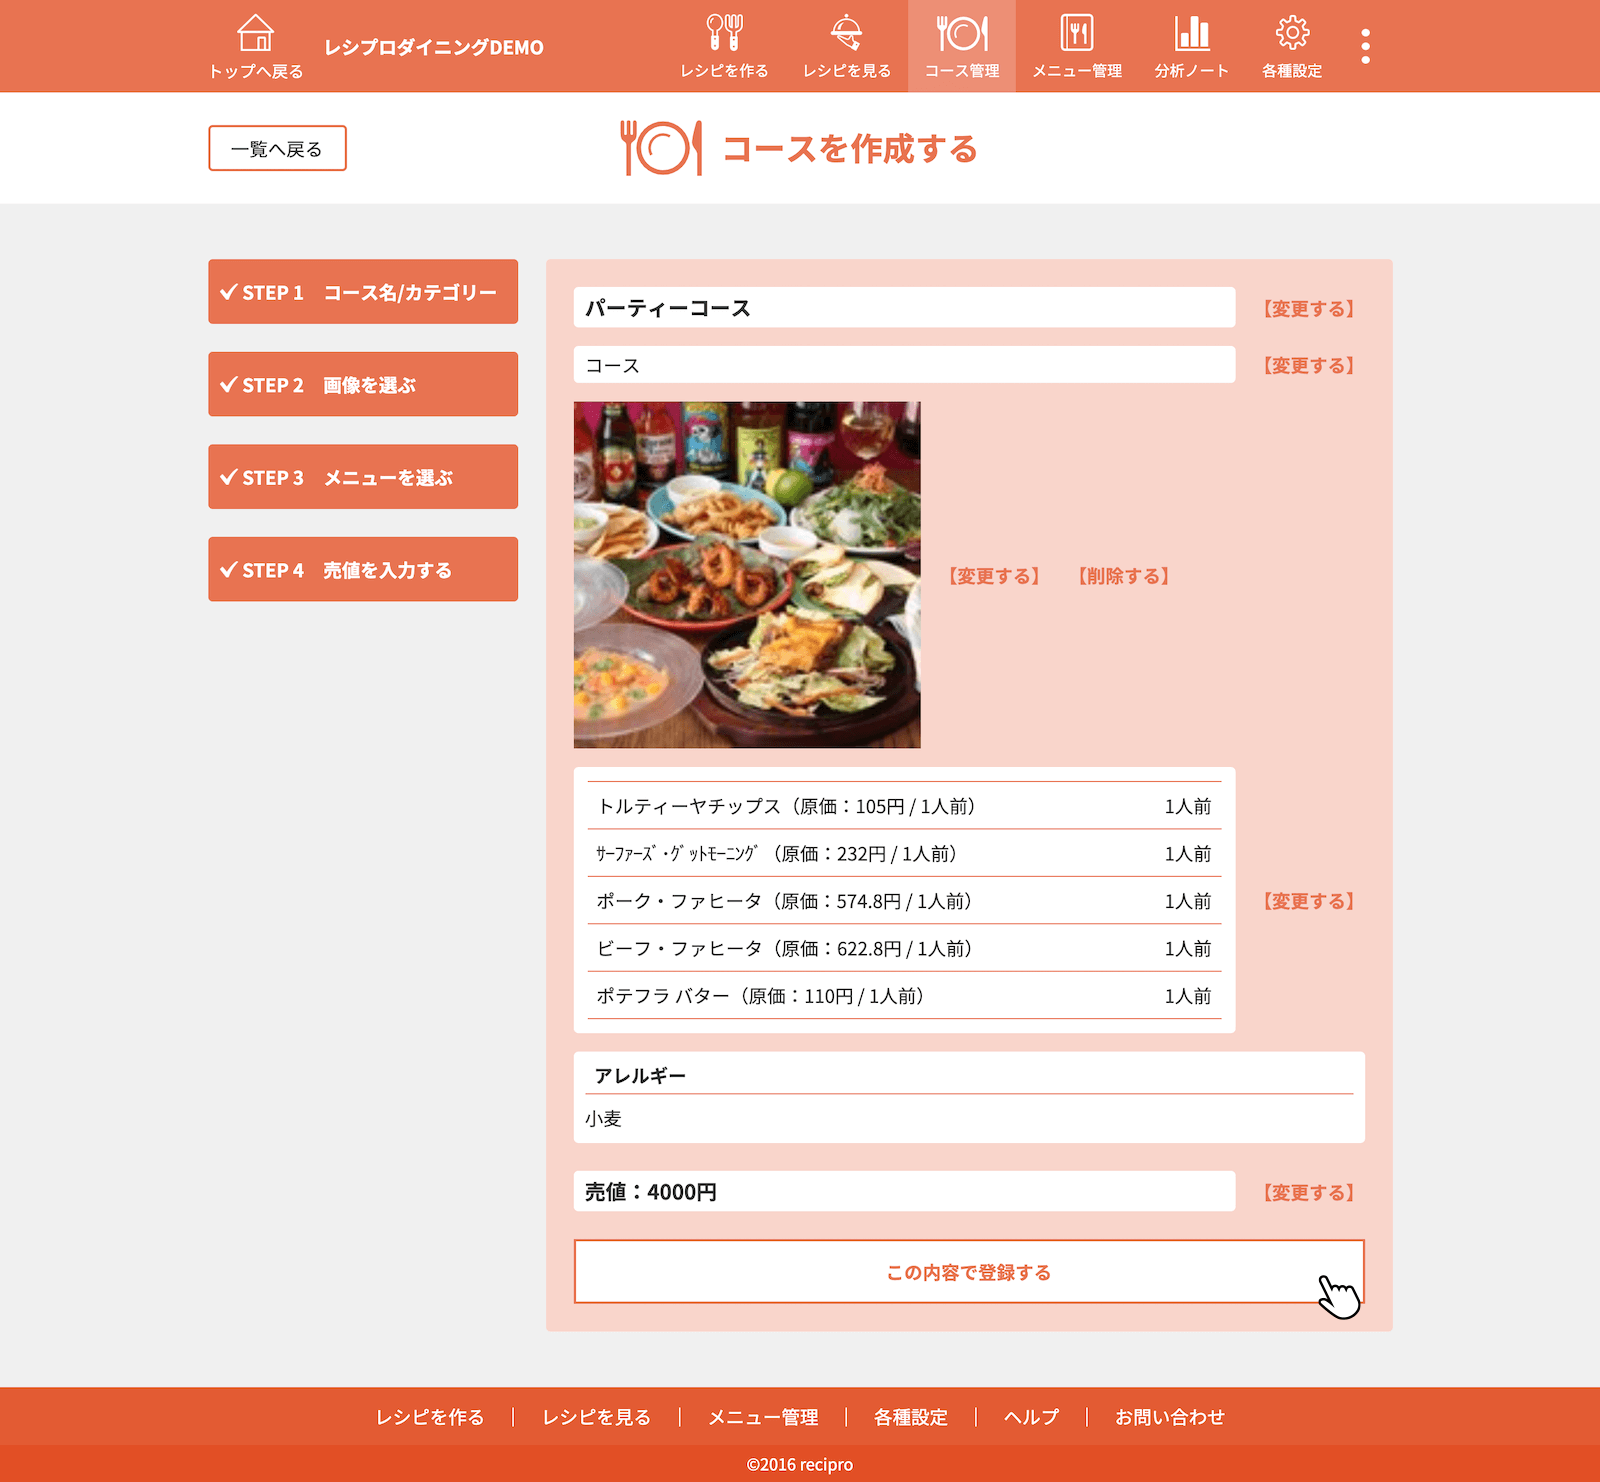The image size is (1600, 1482).
Task: Click 変更する beside the menu item list
Action: pos(1308,901)
